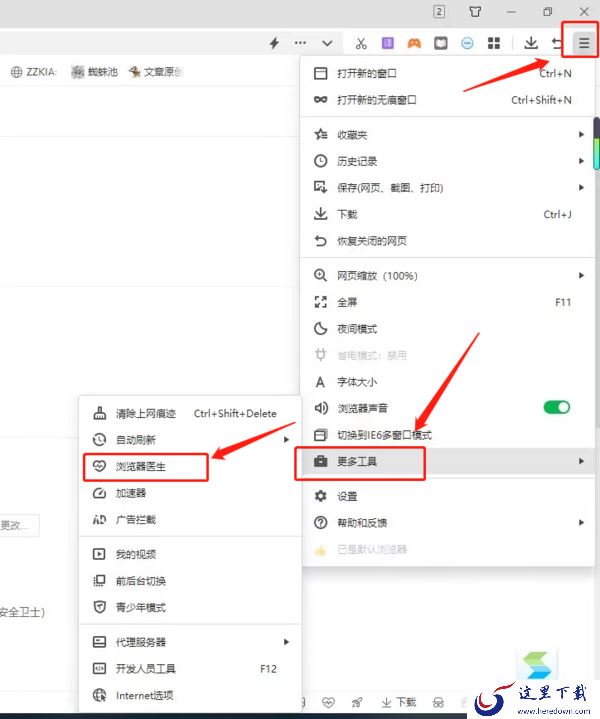Expand 保存(网页、截图、打印) submenu
This screenshot has width=600, height=719.
[x=447, y=188]
